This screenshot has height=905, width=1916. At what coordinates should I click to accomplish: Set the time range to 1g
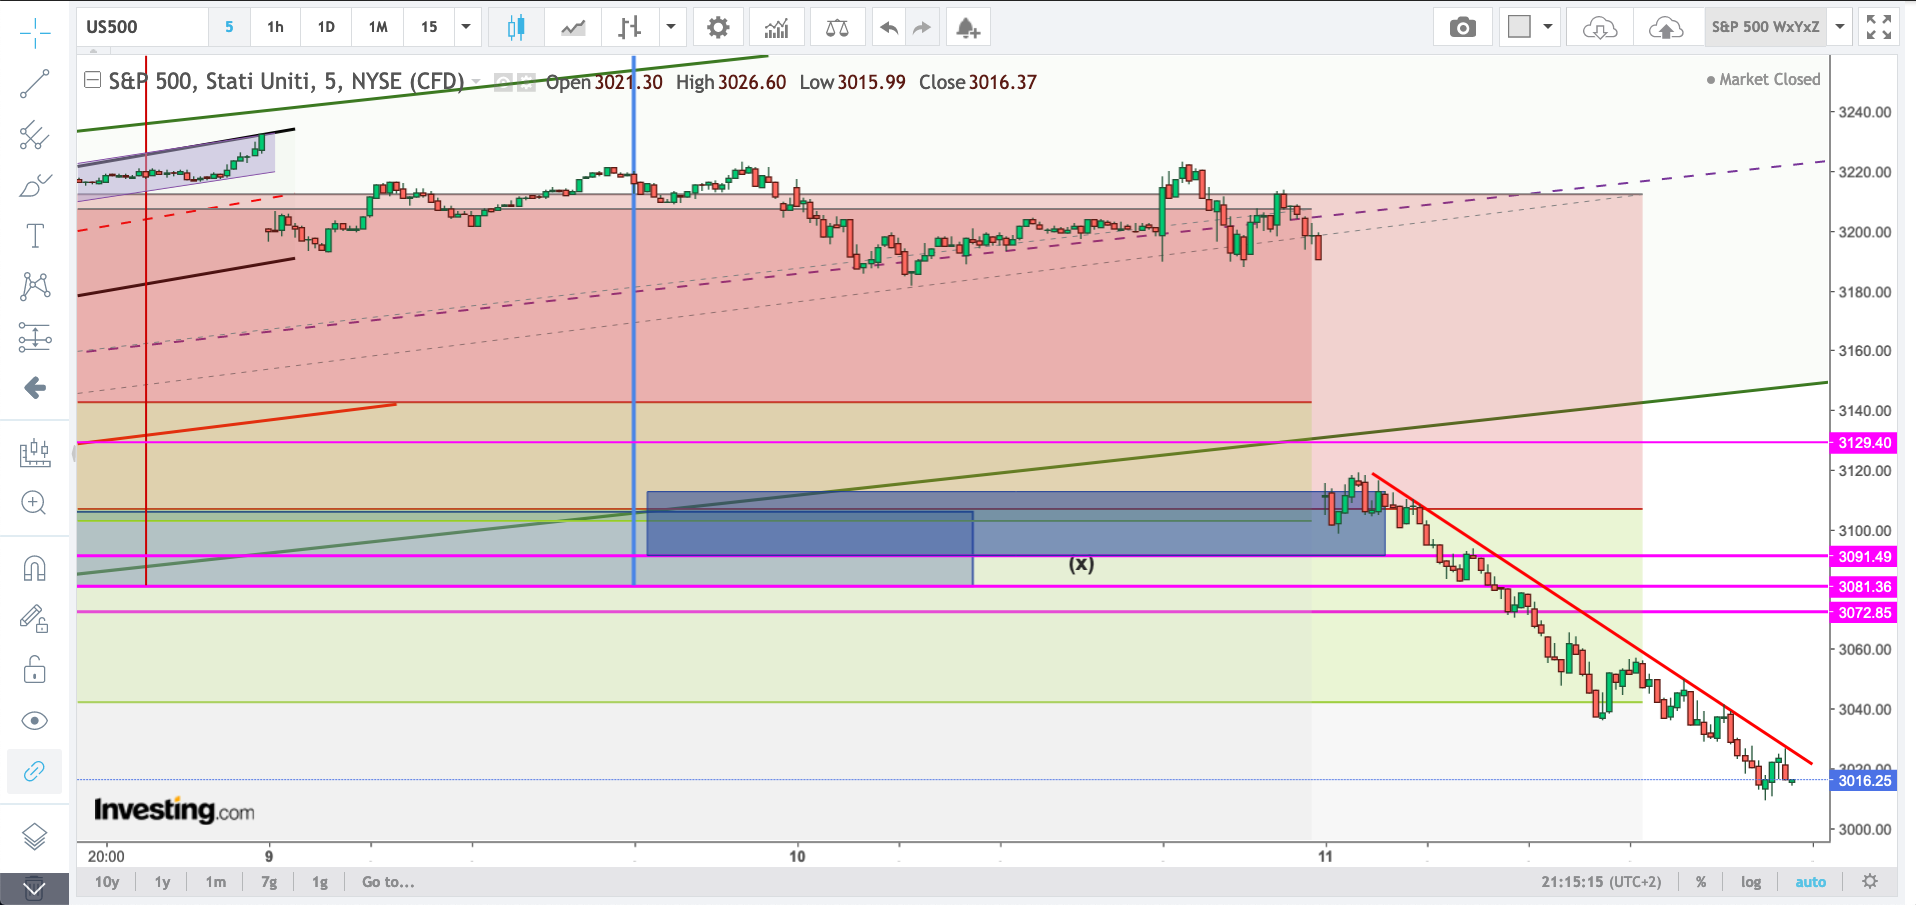pyautogui.click(x=320, y=882)
